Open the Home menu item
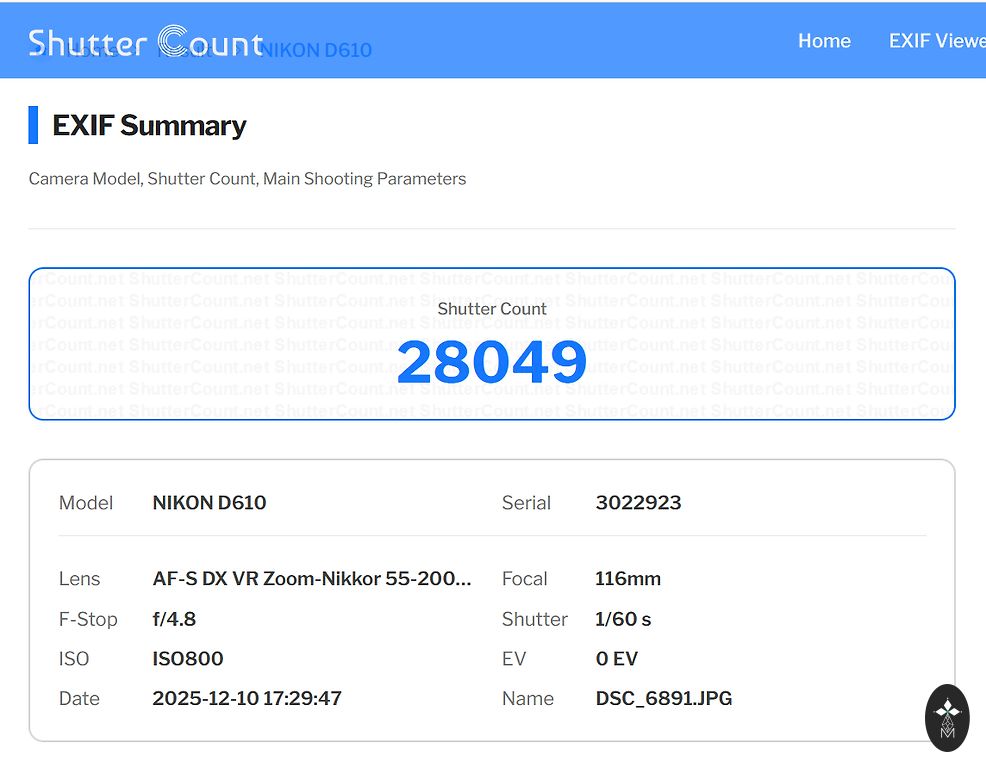This screenshot has height=768, width=986. [824, 41]
